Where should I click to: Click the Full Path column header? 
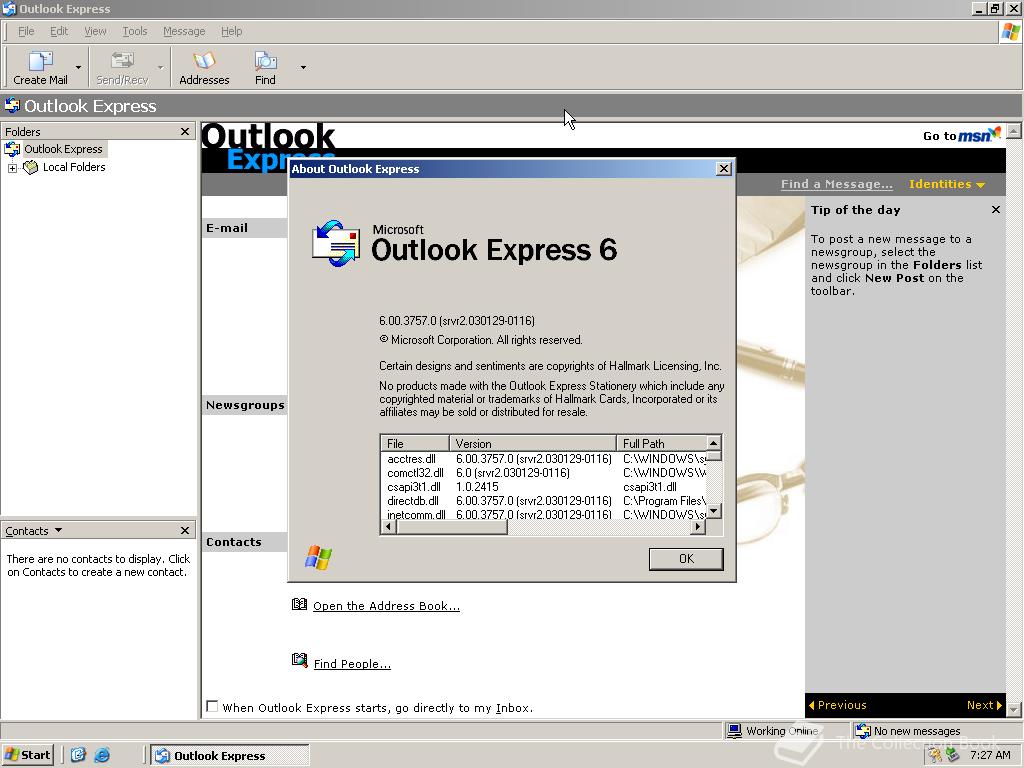coord(662,443)
